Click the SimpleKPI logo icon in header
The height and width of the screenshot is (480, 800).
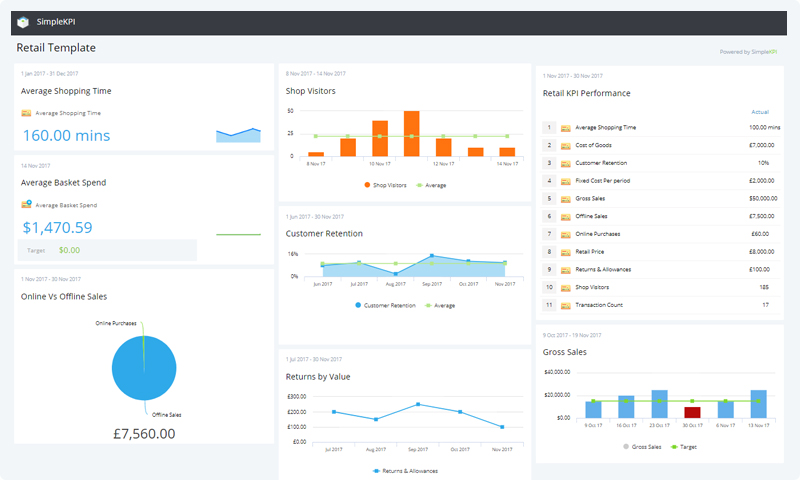[x=23, y=23]
